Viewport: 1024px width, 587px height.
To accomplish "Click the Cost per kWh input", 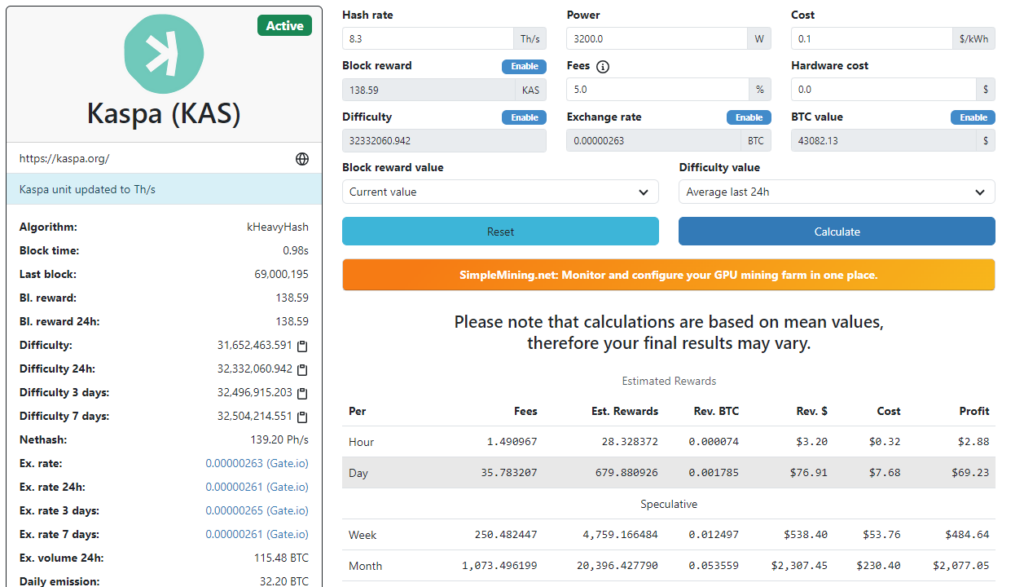I will 871,39.
